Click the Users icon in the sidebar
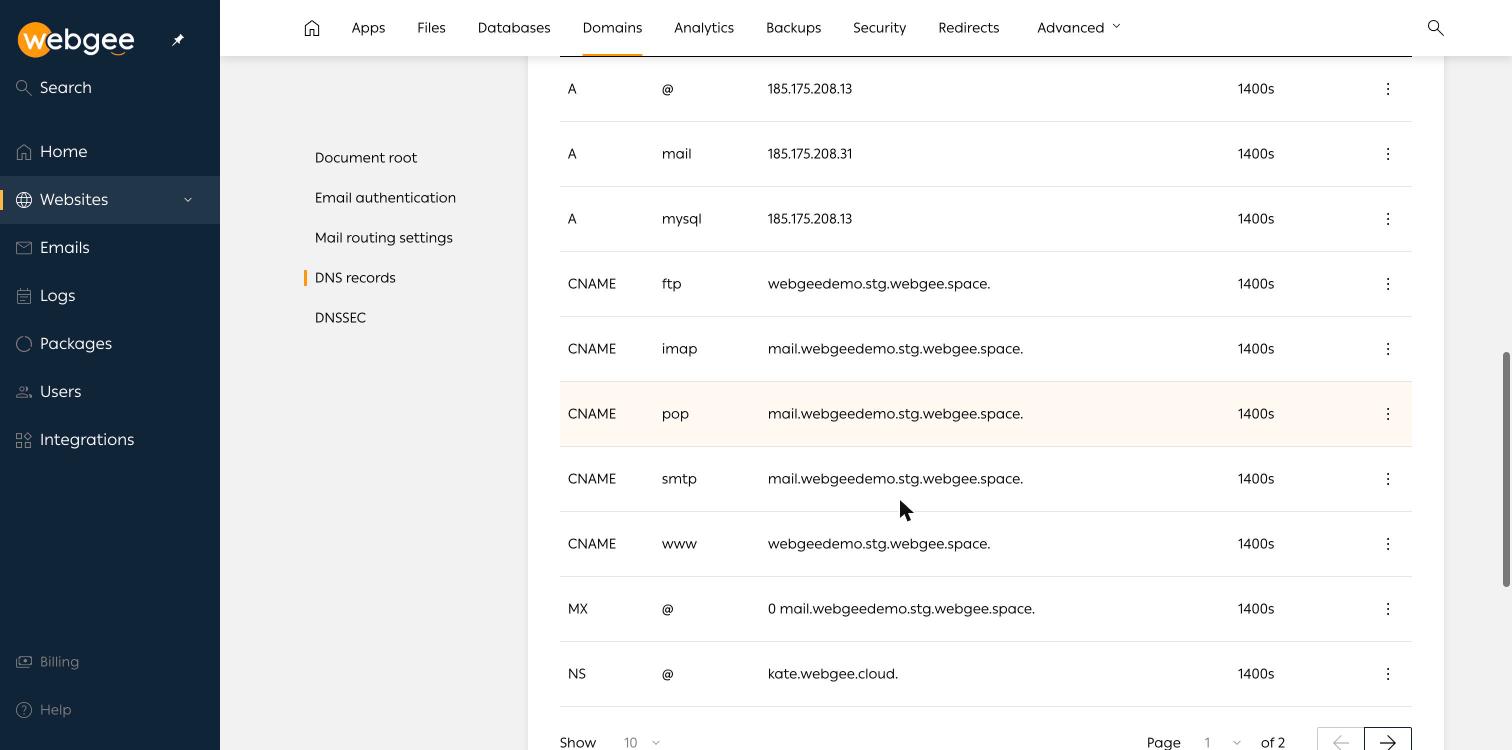Image resolution: width=1512 pixels, height=750 pixels. 24,392
